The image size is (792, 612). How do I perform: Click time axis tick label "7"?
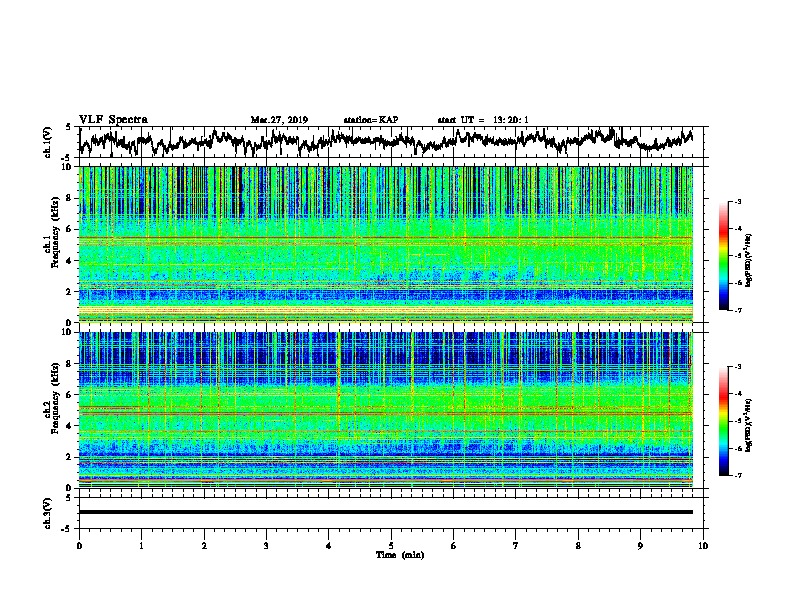click(x=516, y=545)
